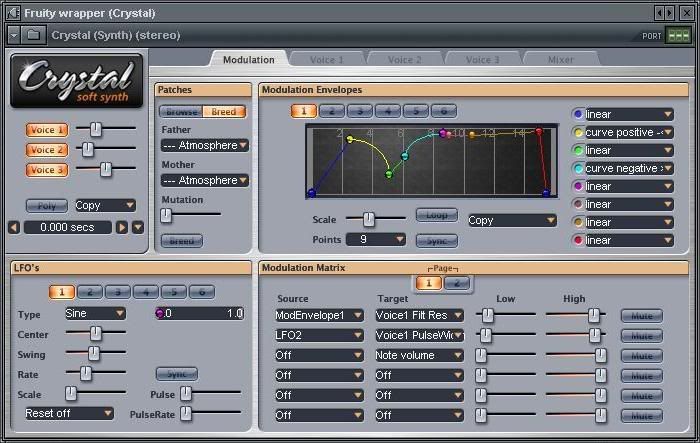Click the Fruity wrapper title bar icon
The height and width of the screenshot is (443, 700).
tap(13, 13)
